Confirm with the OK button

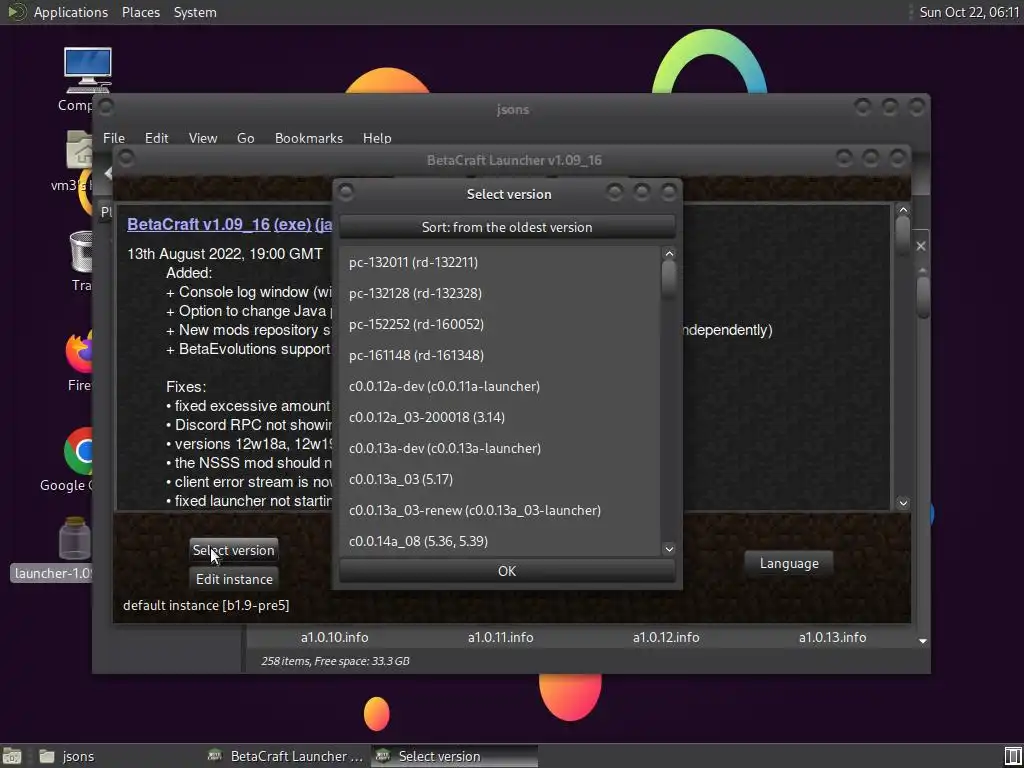507,571
